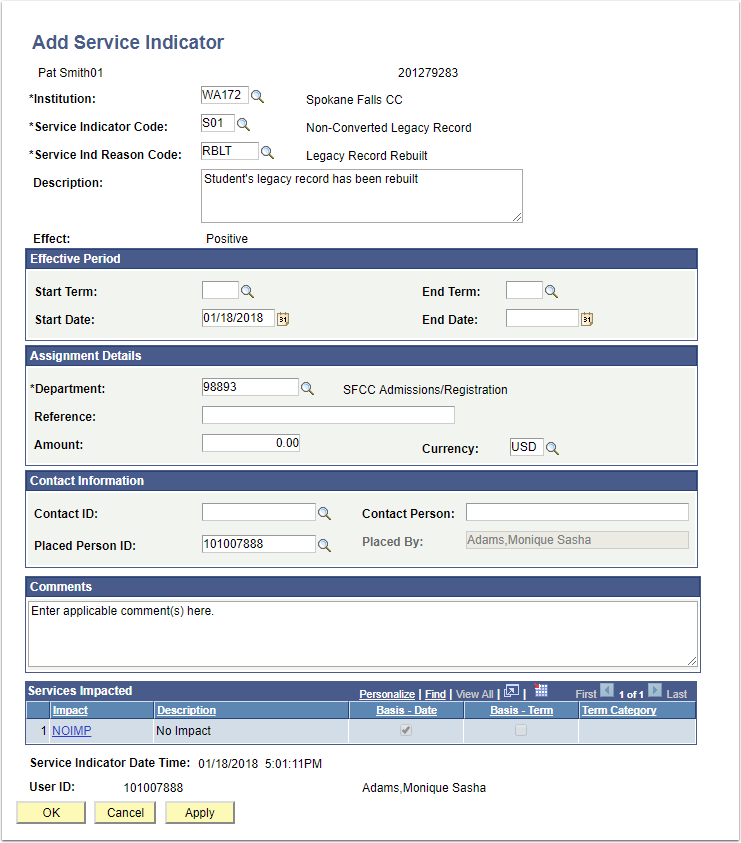Click Non-Converted Legacy Record text
Screen dimensions: 741x843
(389, 128)
